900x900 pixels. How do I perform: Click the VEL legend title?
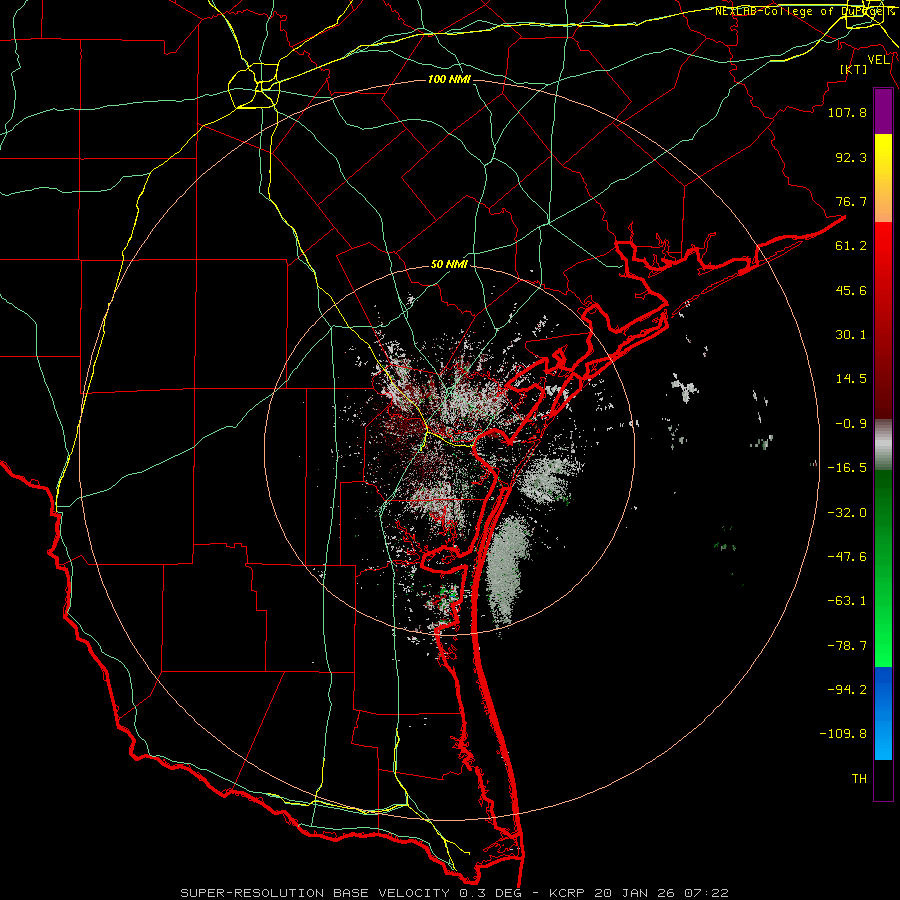pos(878,60)
